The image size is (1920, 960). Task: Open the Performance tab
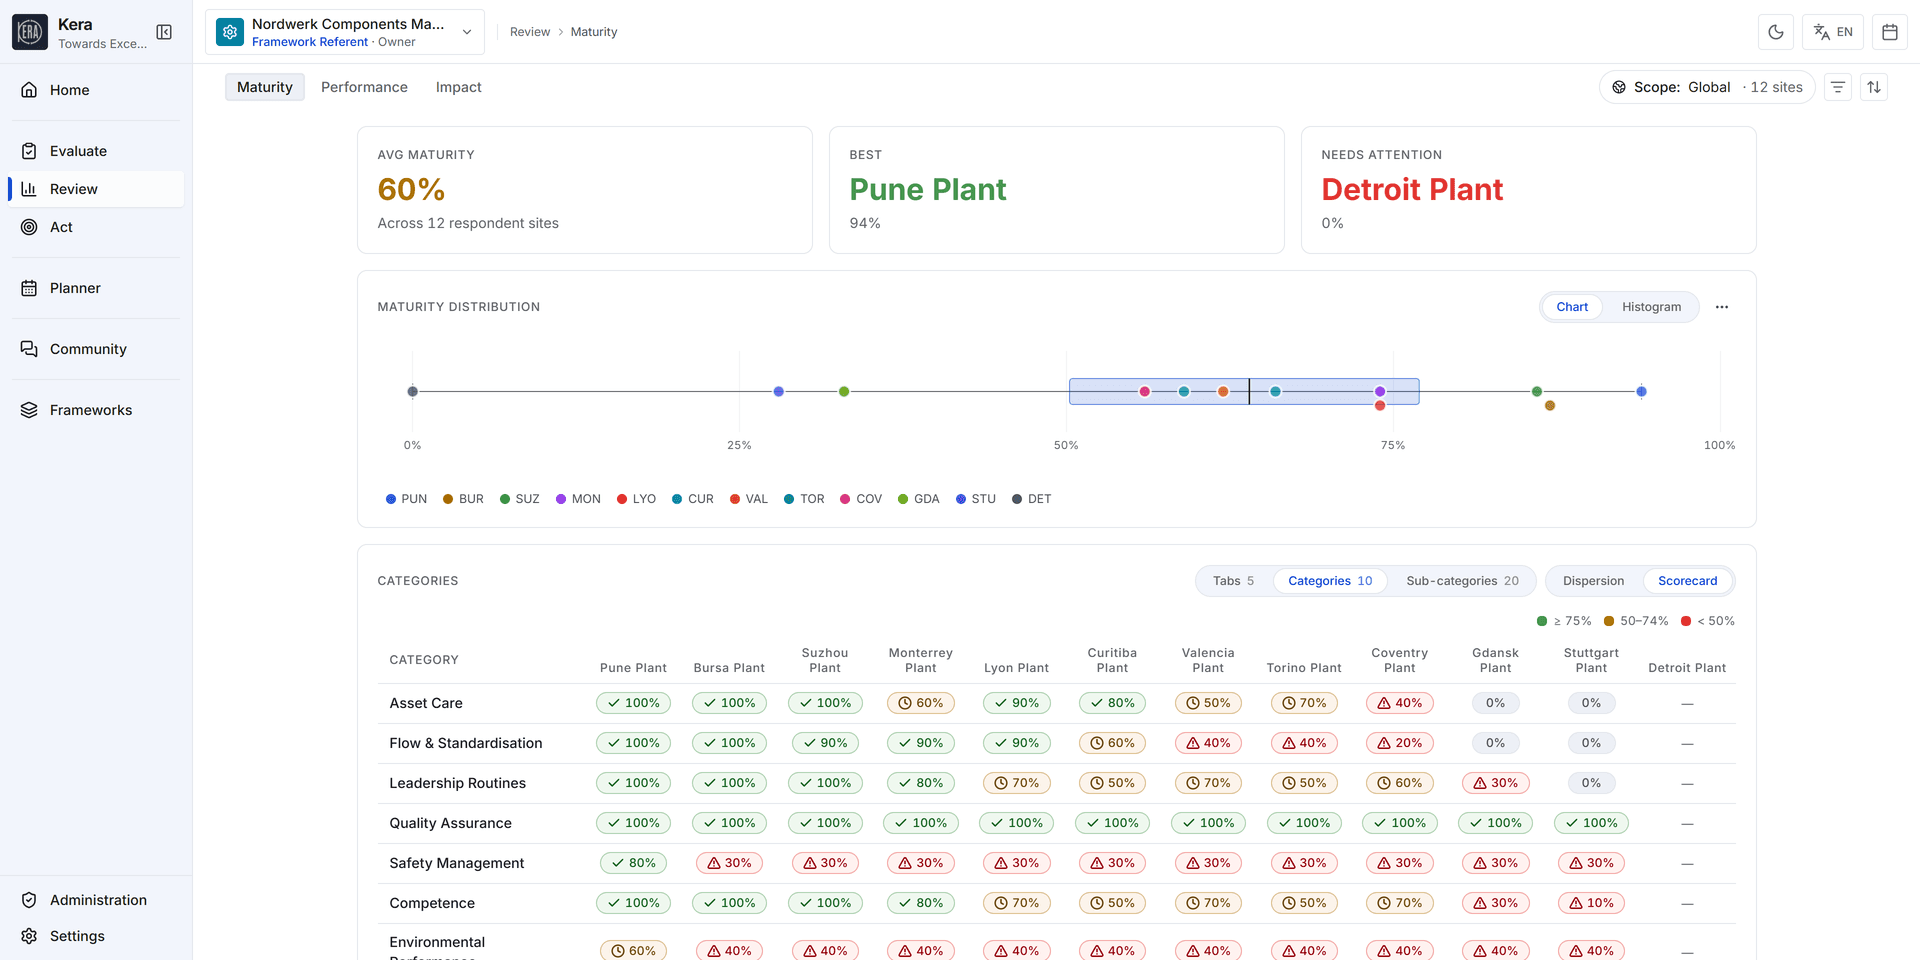364,87
